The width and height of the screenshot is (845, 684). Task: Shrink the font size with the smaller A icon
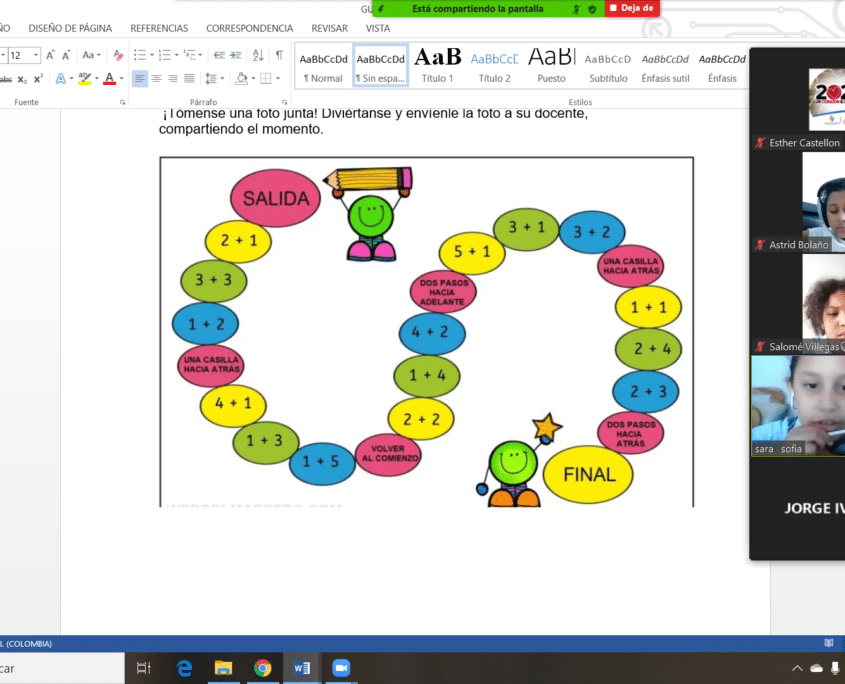pyautogui.click(x=66, y=55)
